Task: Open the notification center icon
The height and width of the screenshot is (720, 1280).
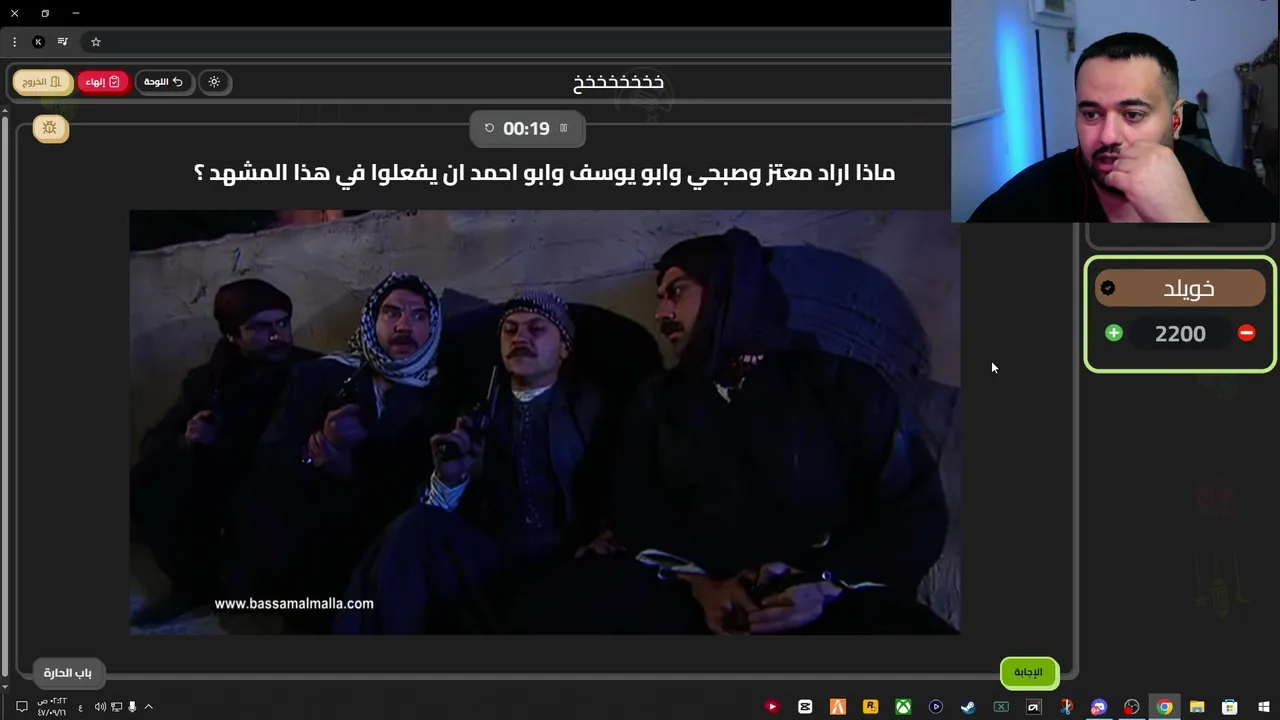Action: (21, 707)
